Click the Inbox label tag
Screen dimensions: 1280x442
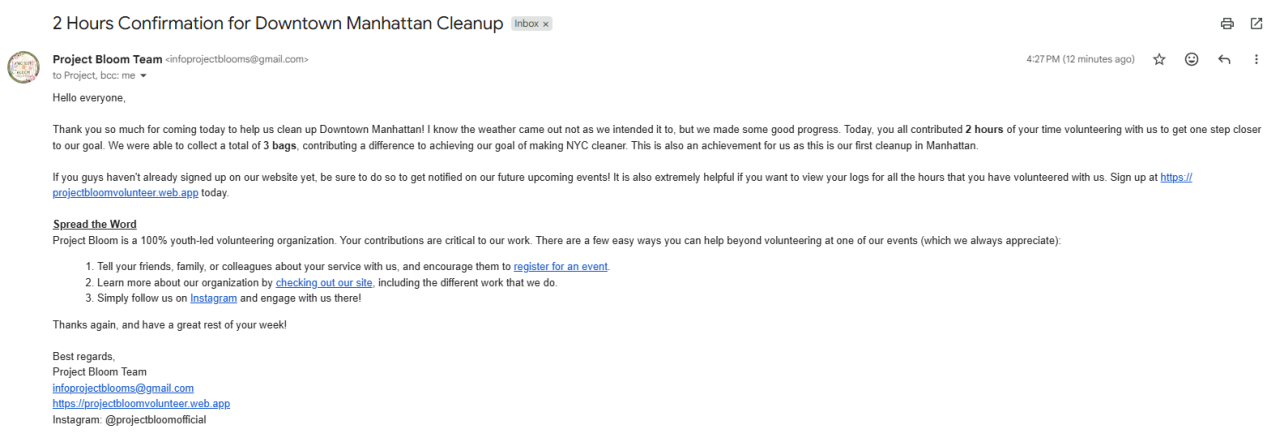[526, 24]
